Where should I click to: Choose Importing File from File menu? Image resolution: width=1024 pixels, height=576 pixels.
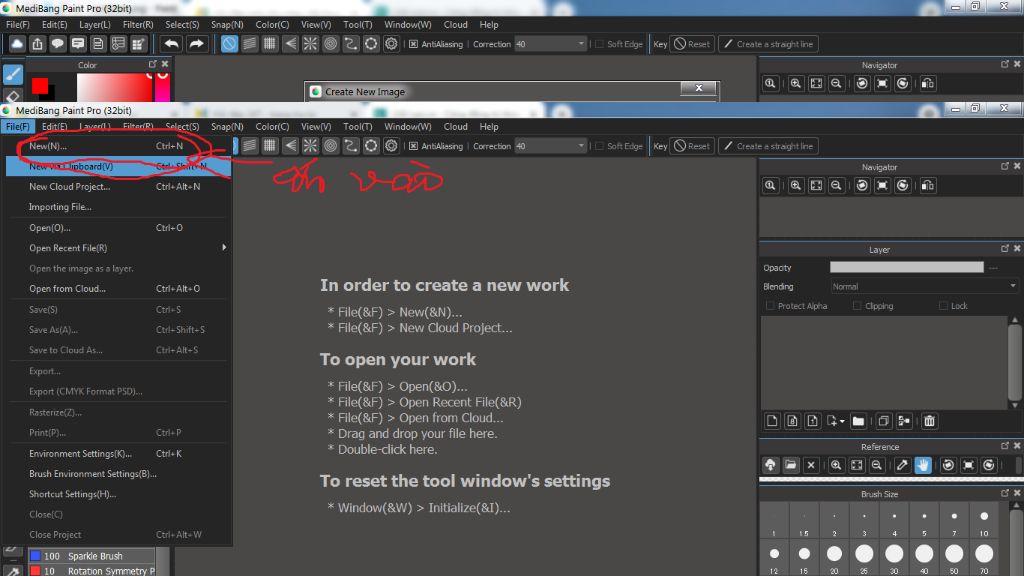click(118, 207)
